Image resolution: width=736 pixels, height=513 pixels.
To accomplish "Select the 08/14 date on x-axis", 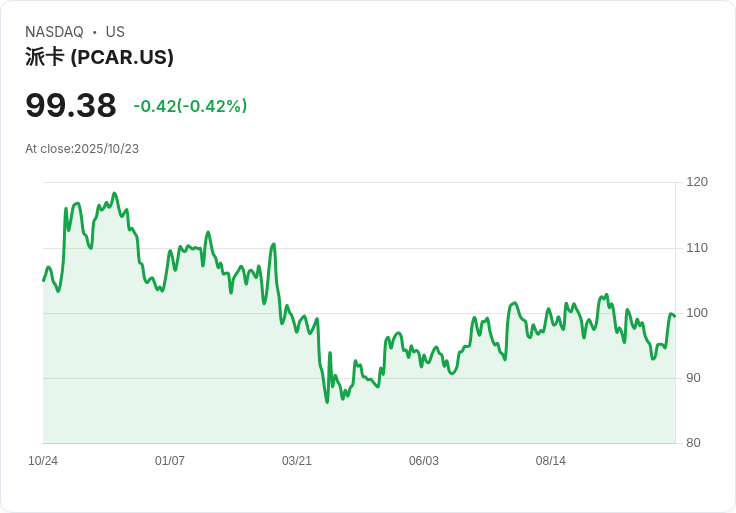I will point(551,461).
